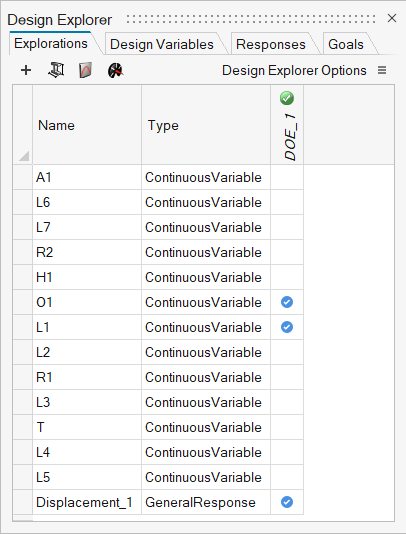The width and height of the screenshot is (406, 534).
Task: Select the DOE_1 column header
Action: tap(290, 136)
